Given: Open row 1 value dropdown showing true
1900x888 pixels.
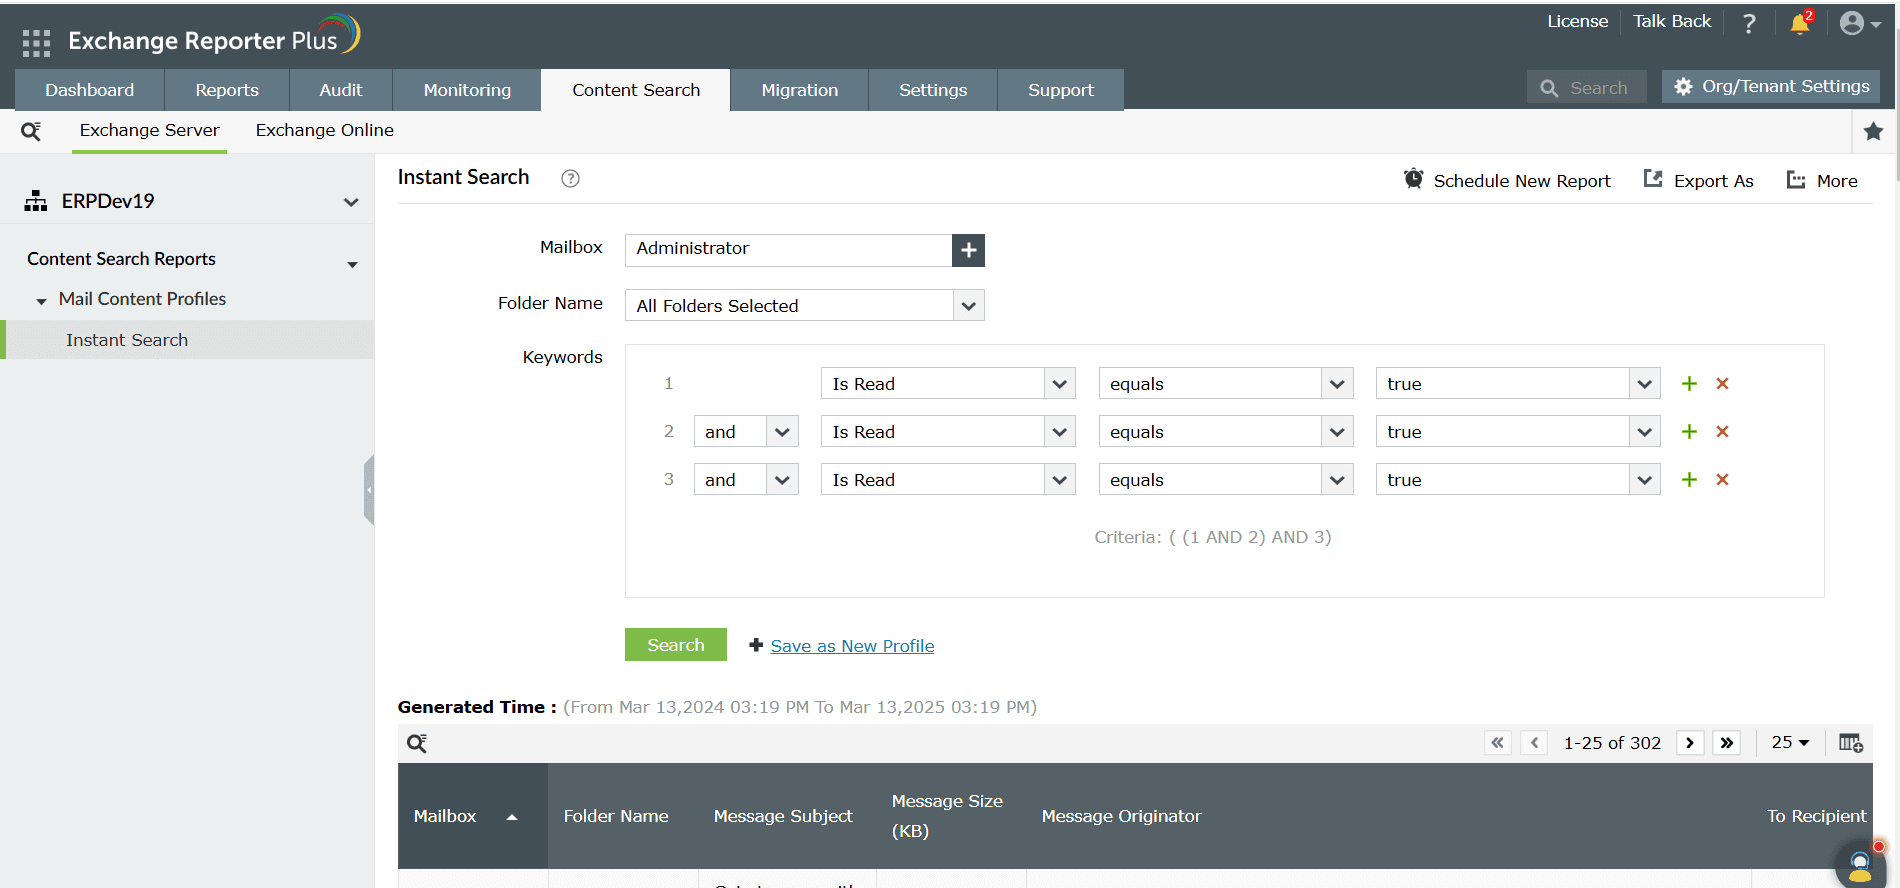Looking at the screenshot, I should click(1518, 383).
